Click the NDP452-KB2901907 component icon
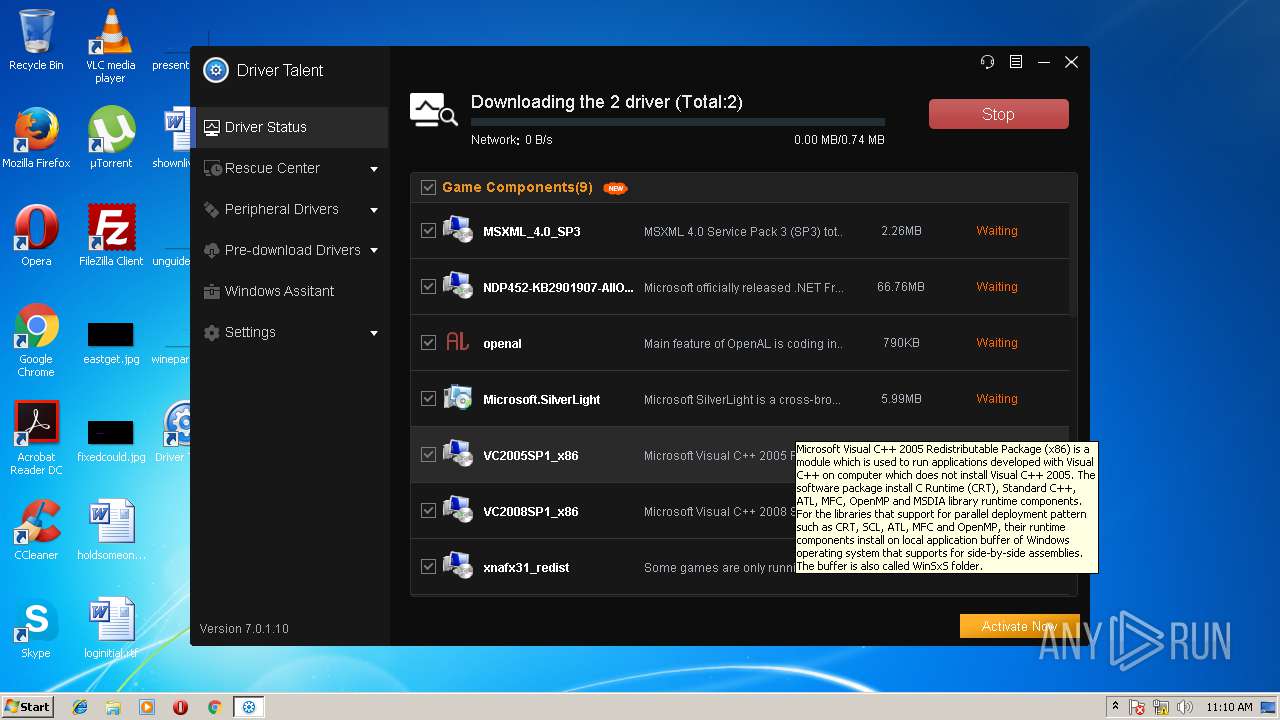The image size is (1280, 720). click(458, 286)
